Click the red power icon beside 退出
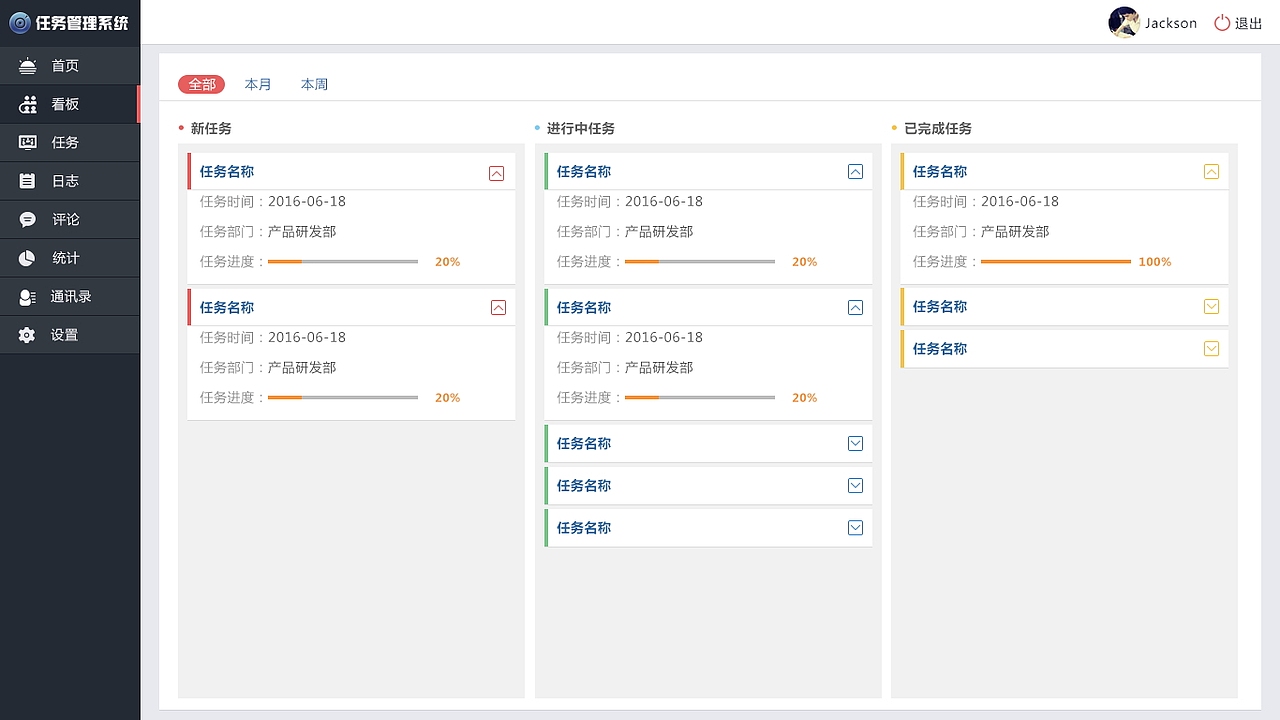The image size is (1280, 720). 1222,23
